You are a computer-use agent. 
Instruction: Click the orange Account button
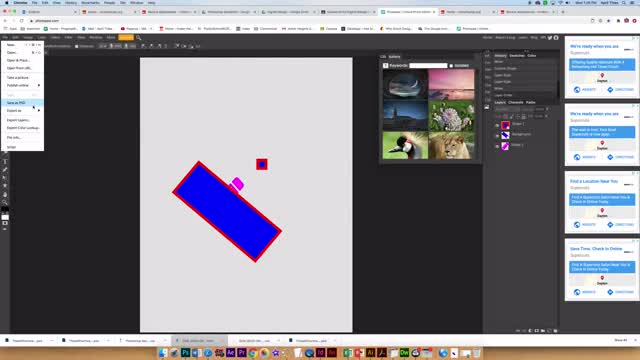tap(126, 38)
